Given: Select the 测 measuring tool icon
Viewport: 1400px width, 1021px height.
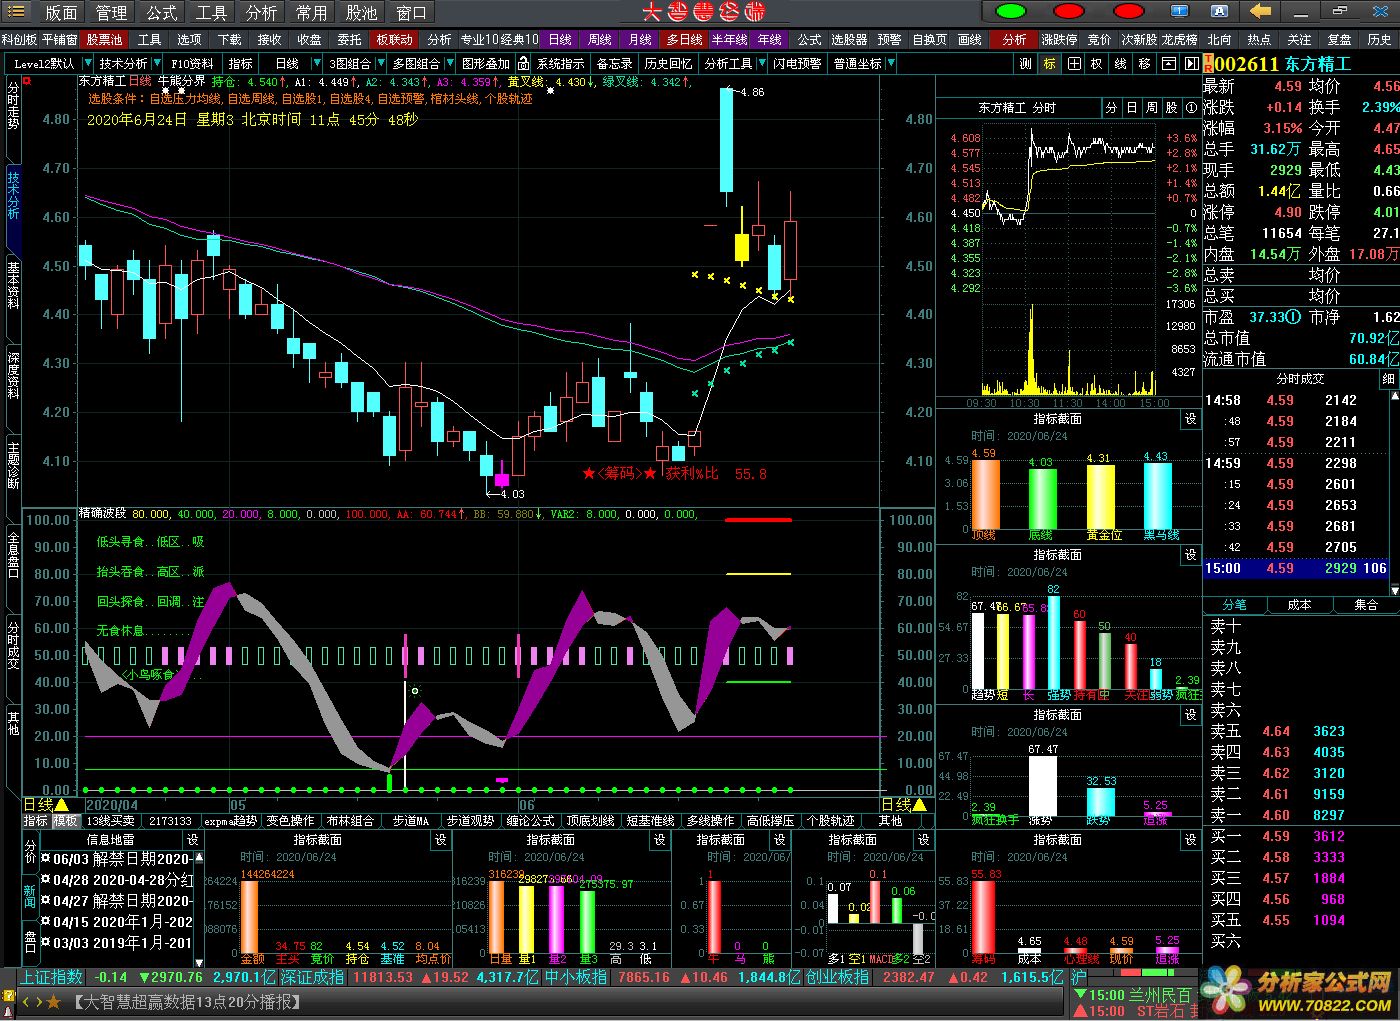Looking at the screenshot, I should click(x=1026, y=63).
